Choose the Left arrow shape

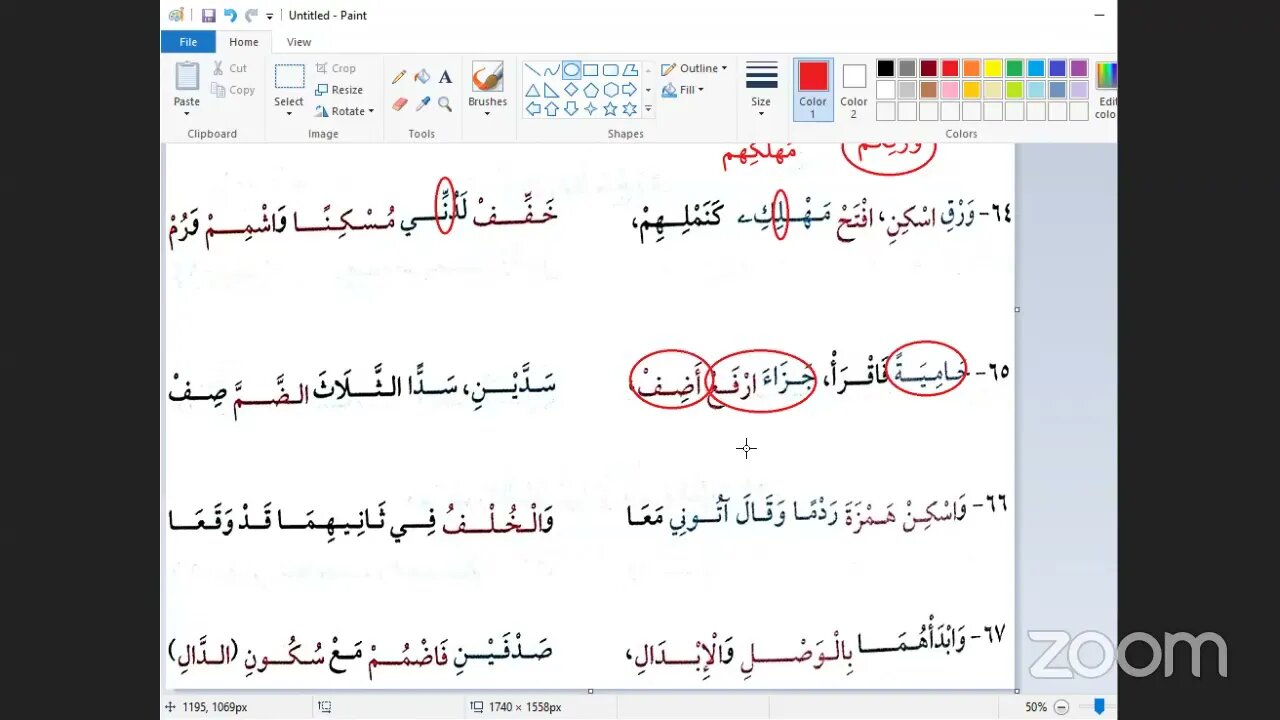(532, 108)
